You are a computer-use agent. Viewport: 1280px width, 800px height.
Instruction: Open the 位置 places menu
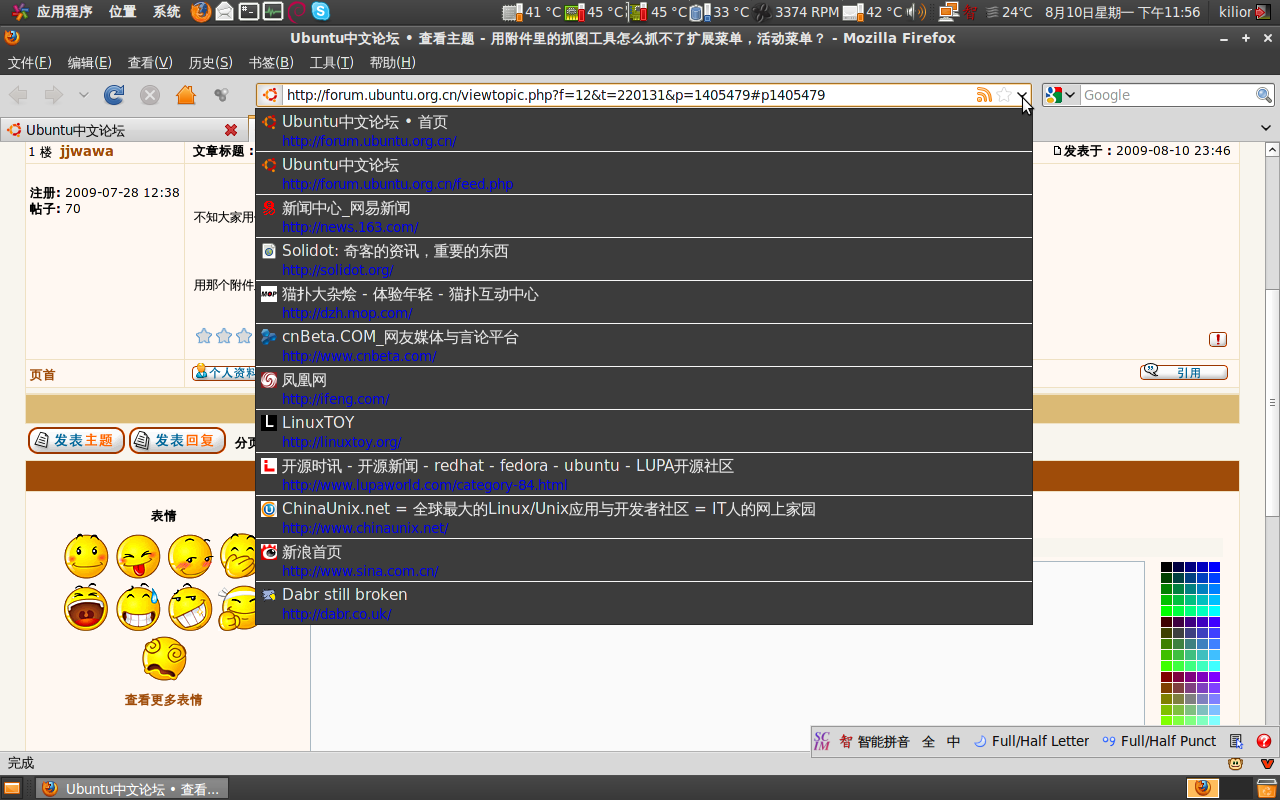point(123,12)
